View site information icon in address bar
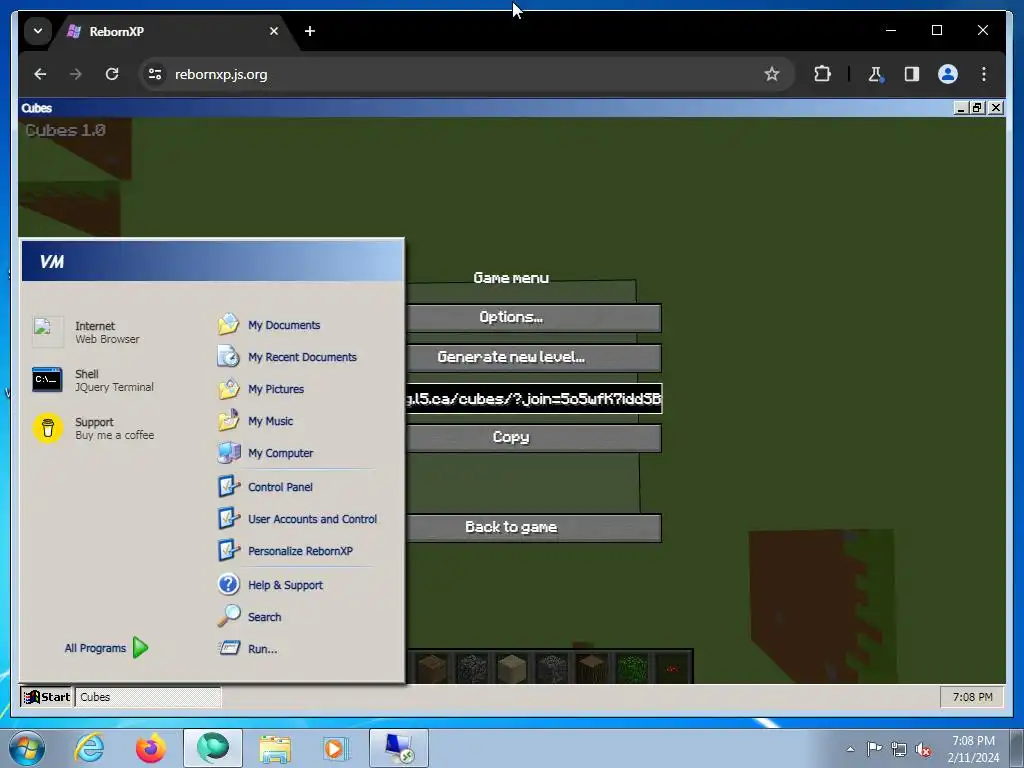 click(x=155, y=74)
